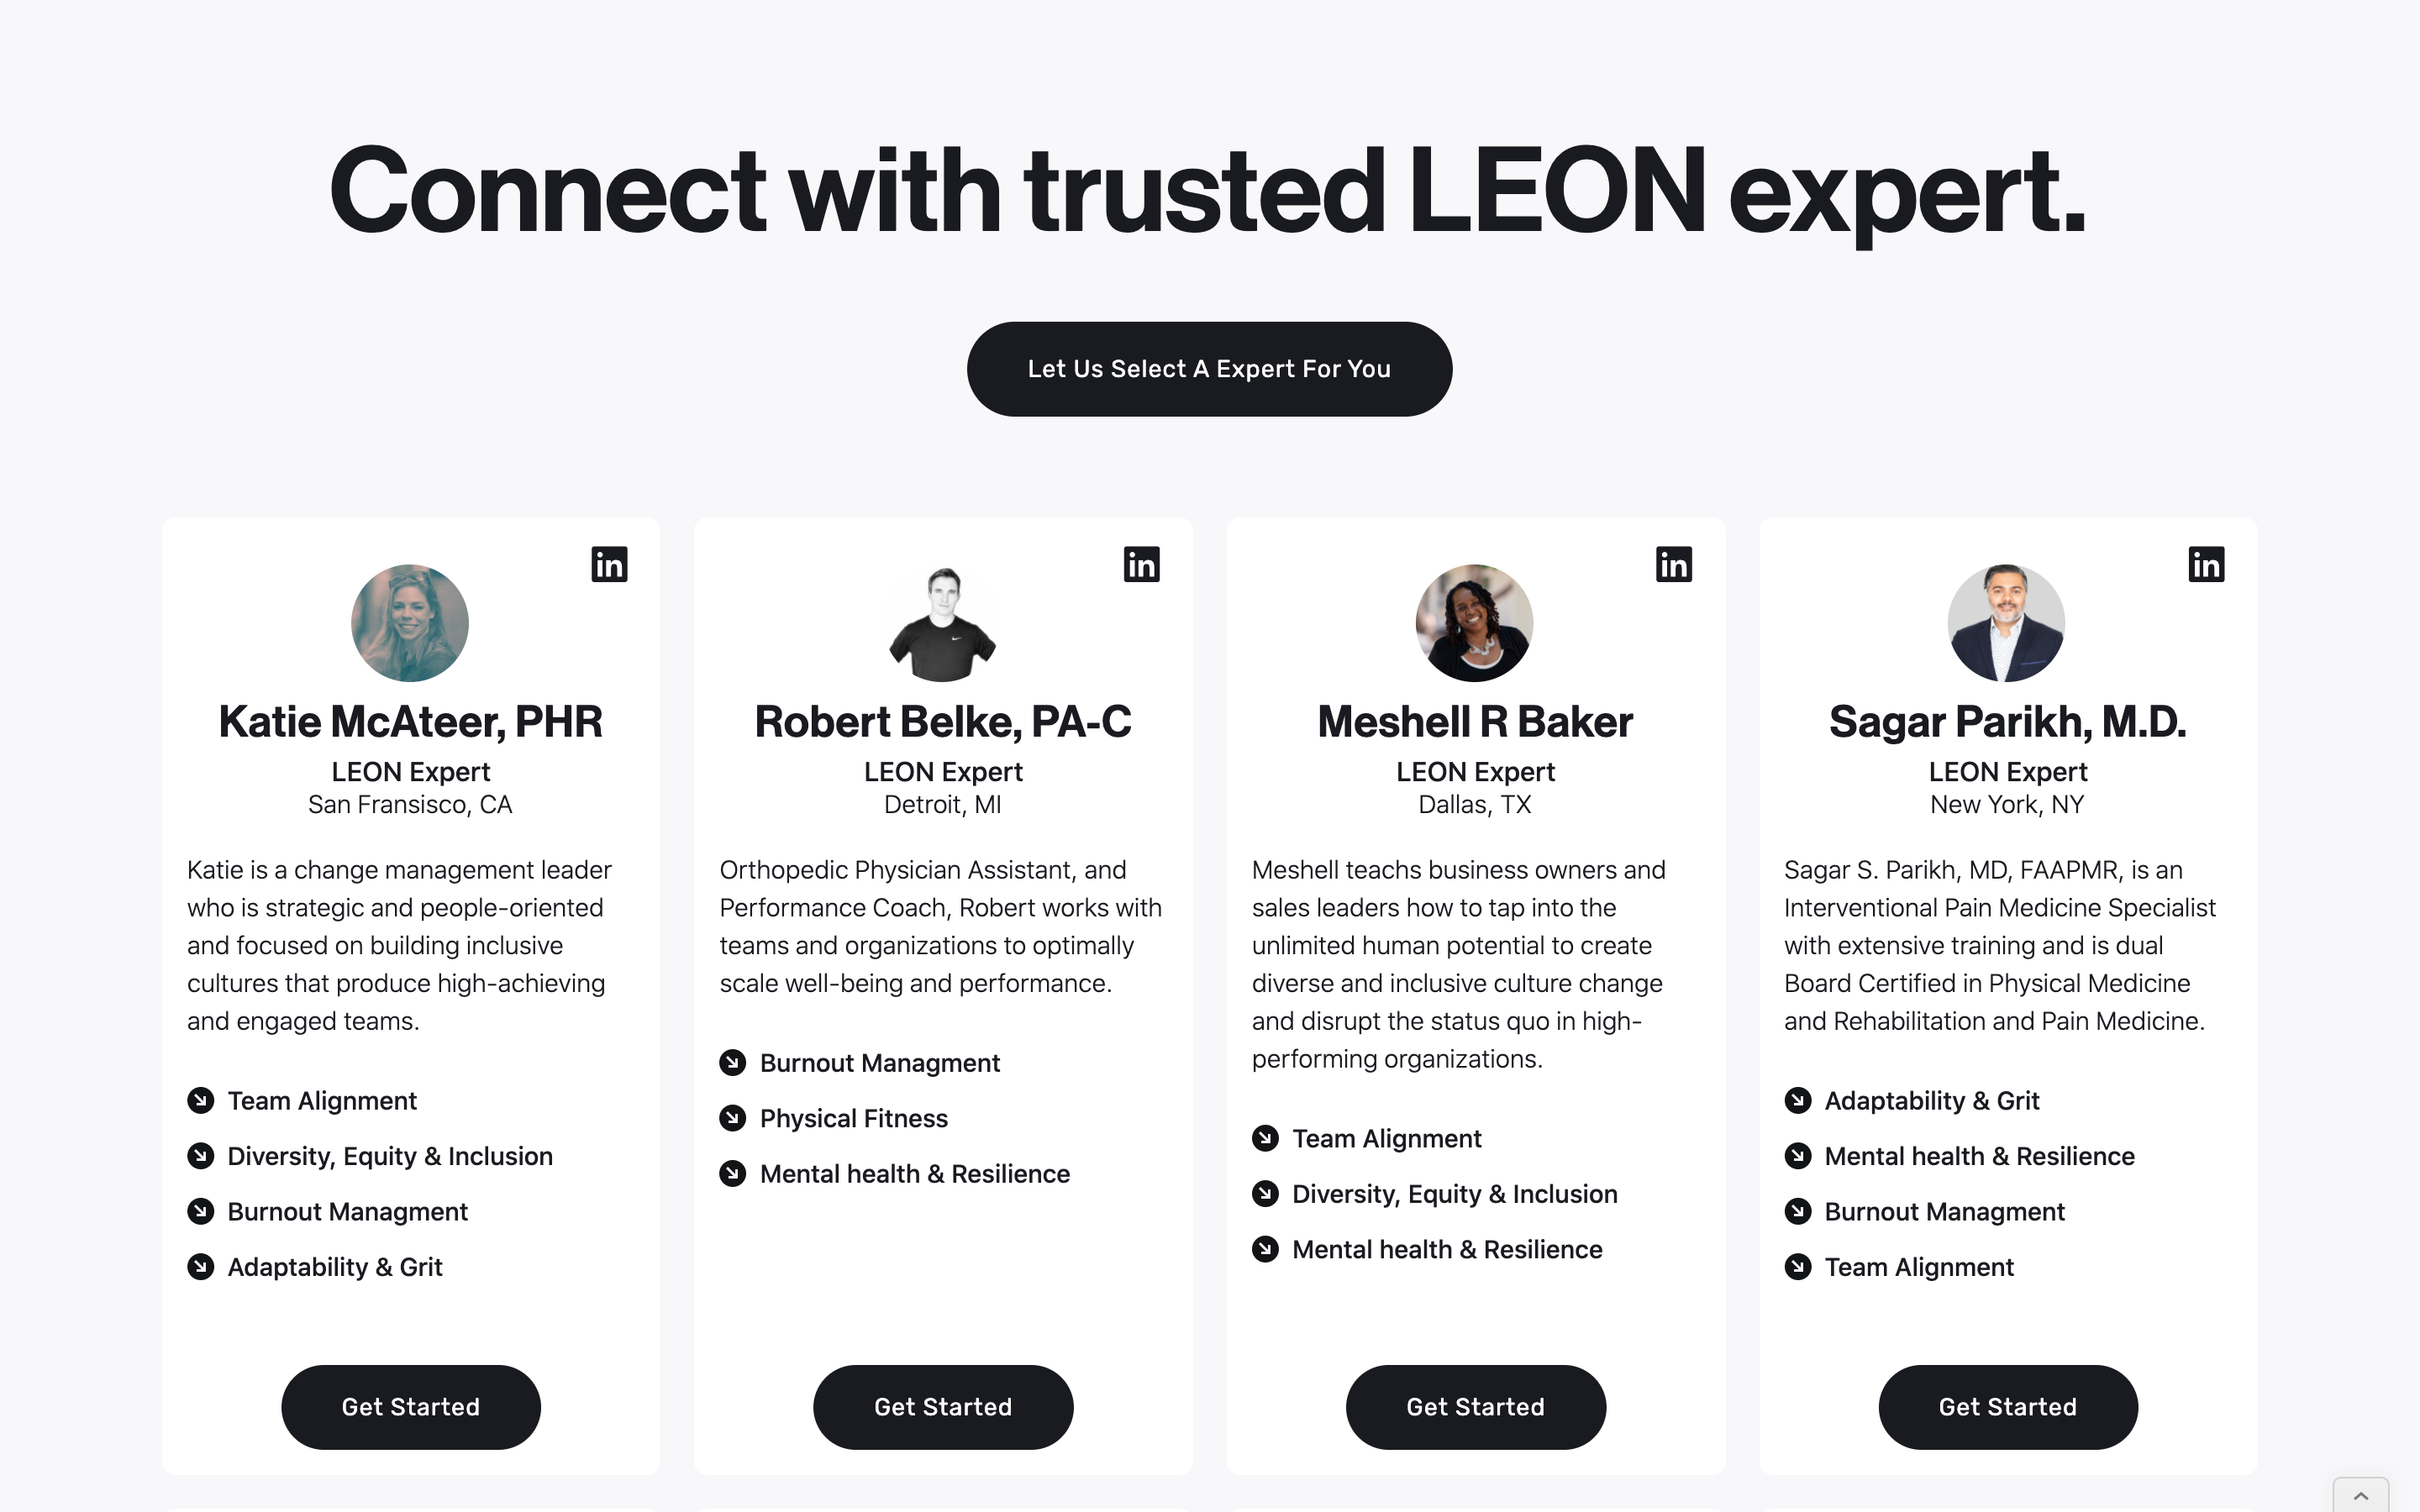Click arrow icon beside Meshell's Mental health & Resilience
Viewport: 2420px width, 1512px height.
pyautogui.click(x=1266, y=1250)
